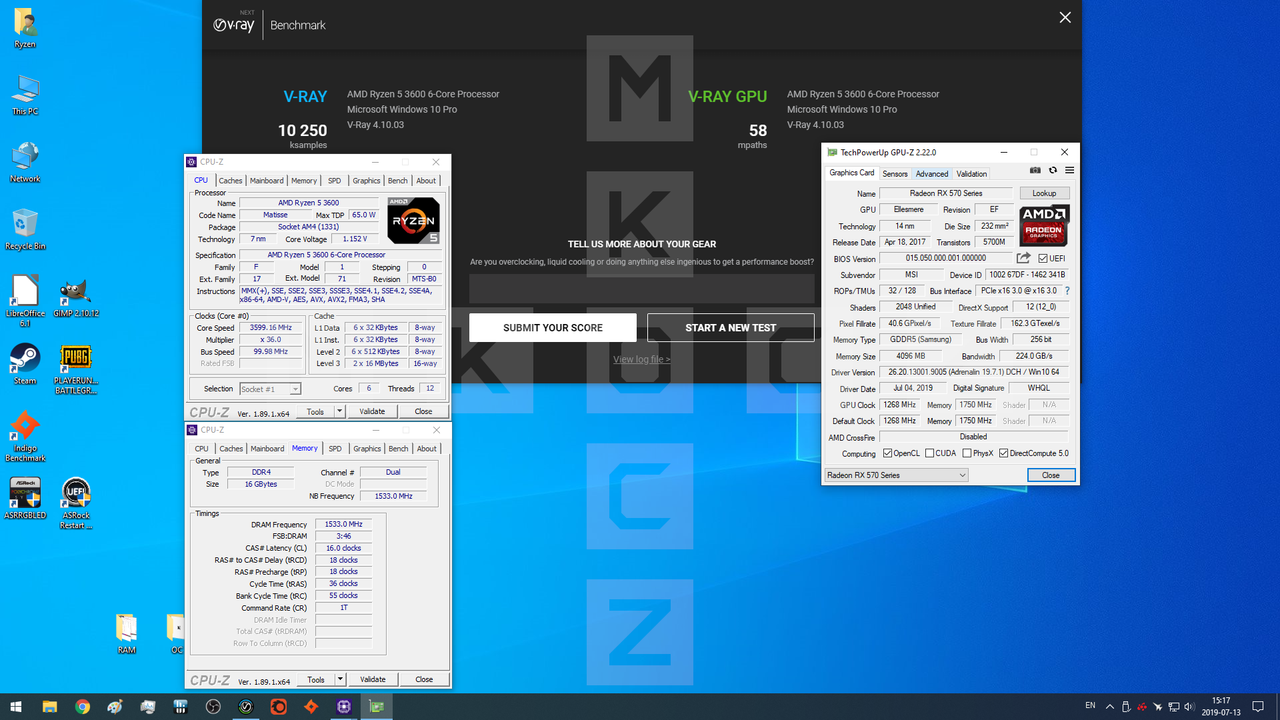Open the LibreOffice 6.1 desktop icon
1280x720 pixels.
(25, 302)
